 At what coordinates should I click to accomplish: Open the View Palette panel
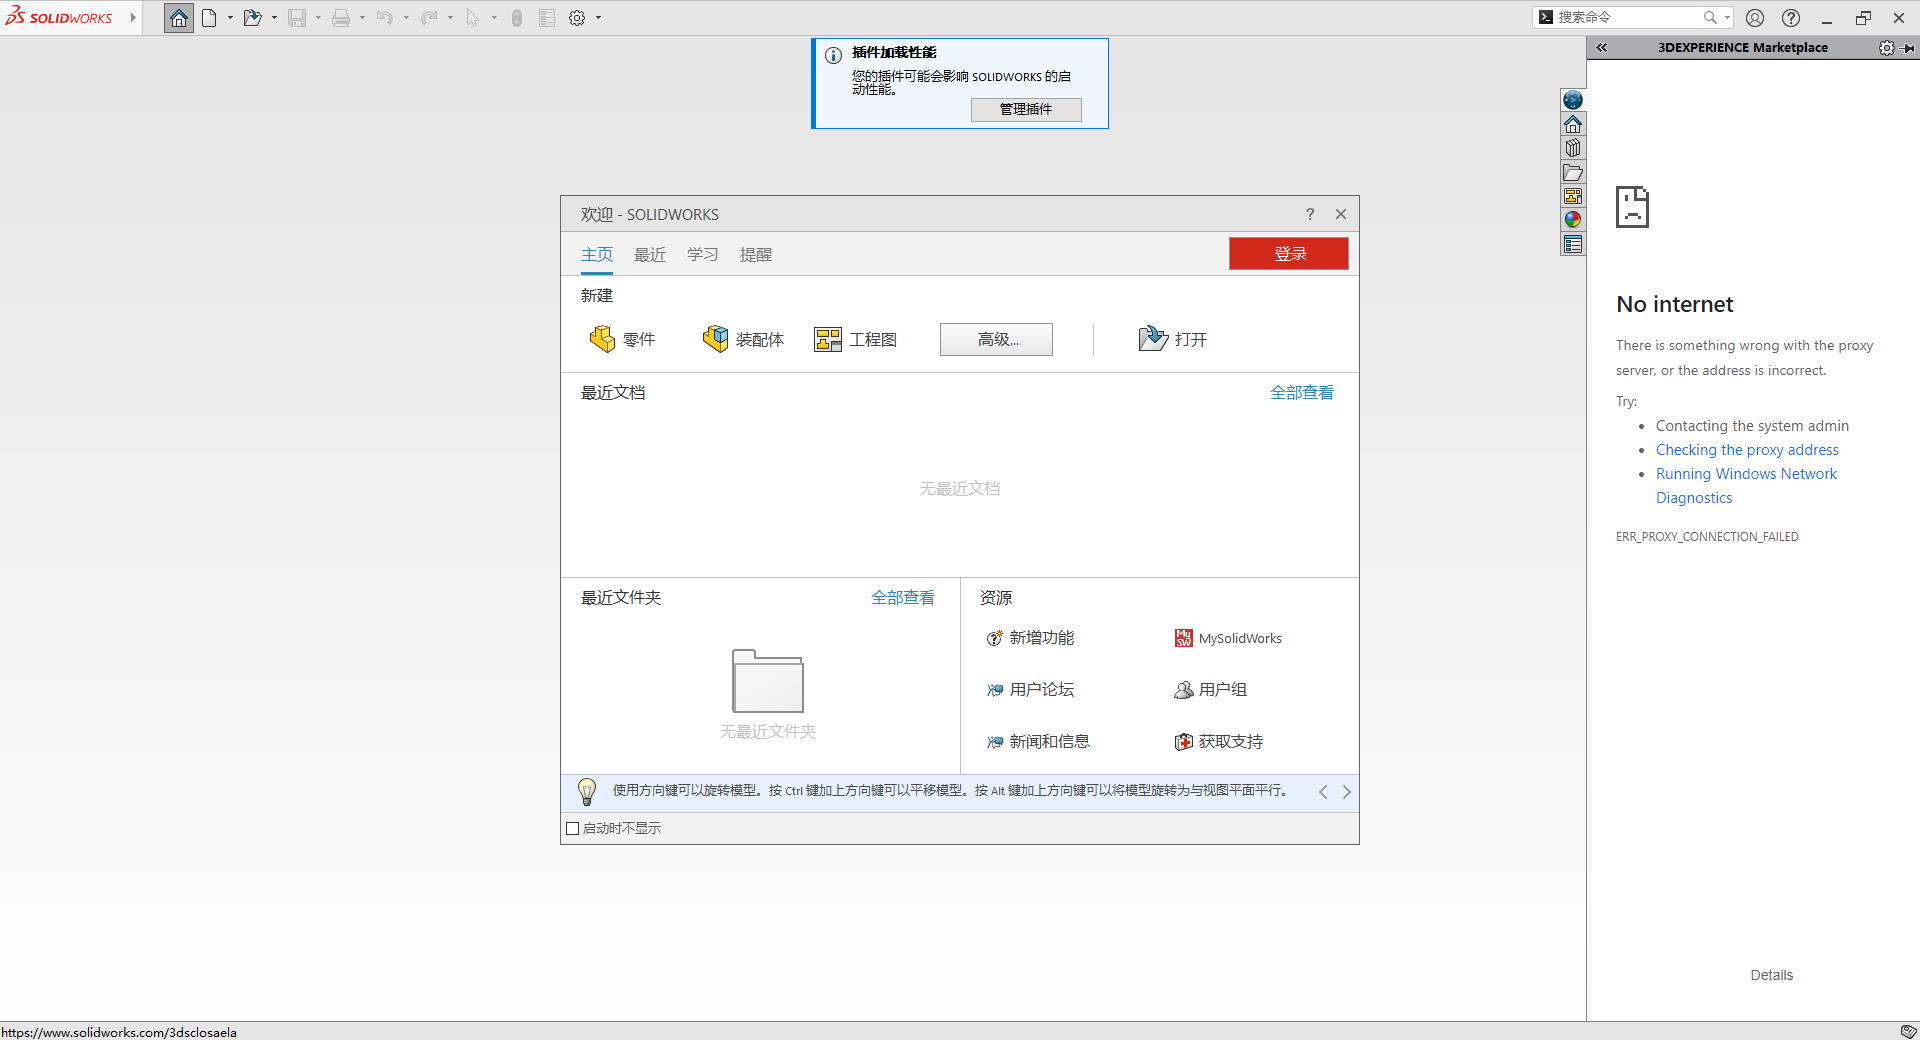coord(1573,195)
